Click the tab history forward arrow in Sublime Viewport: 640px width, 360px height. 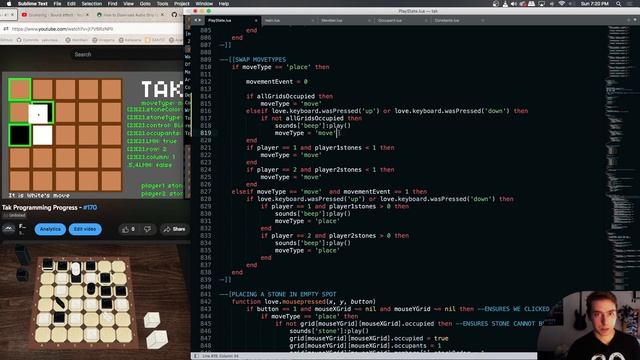click(200, 20)
